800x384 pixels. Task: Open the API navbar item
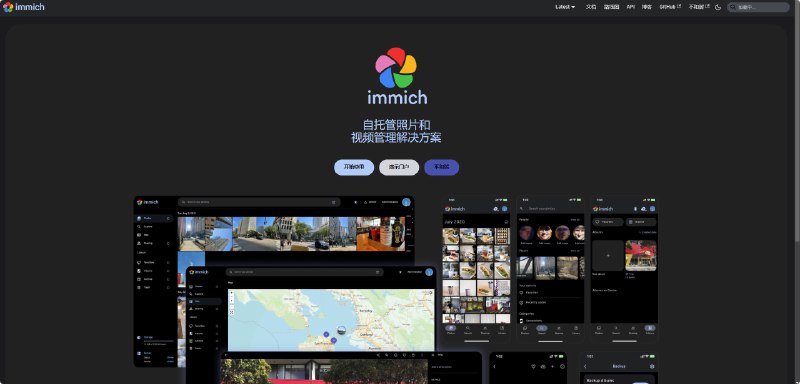pyautogui.click(x=631, y=7)
